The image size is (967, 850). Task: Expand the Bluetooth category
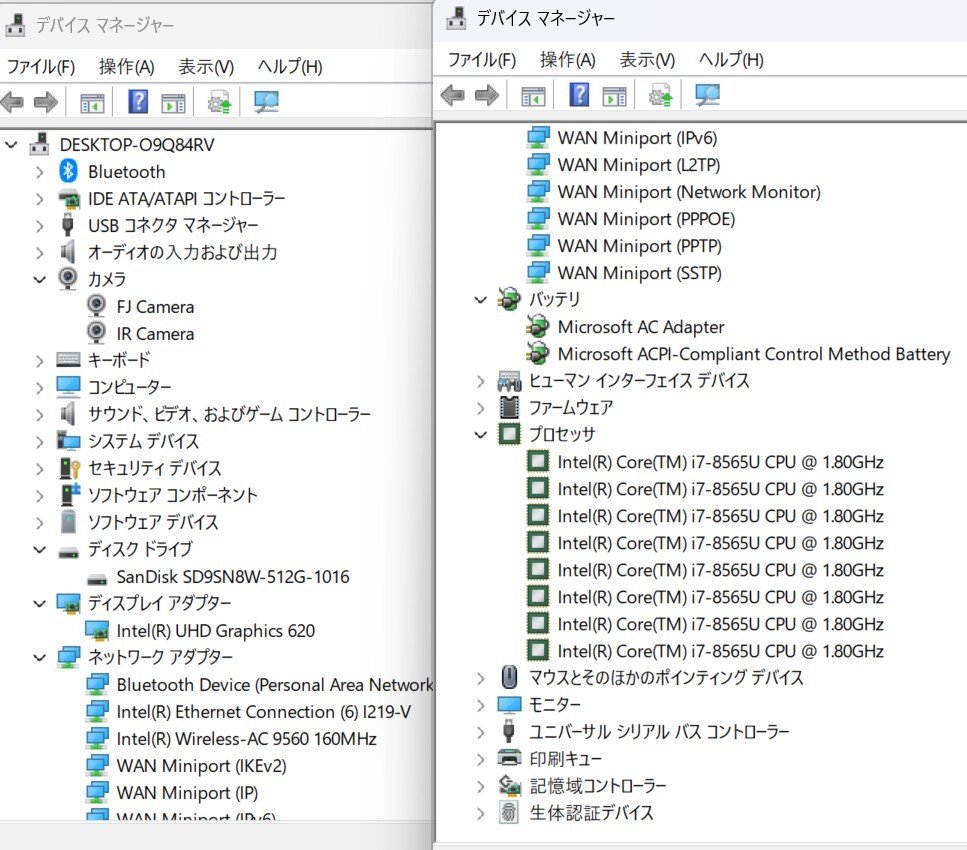40,172
